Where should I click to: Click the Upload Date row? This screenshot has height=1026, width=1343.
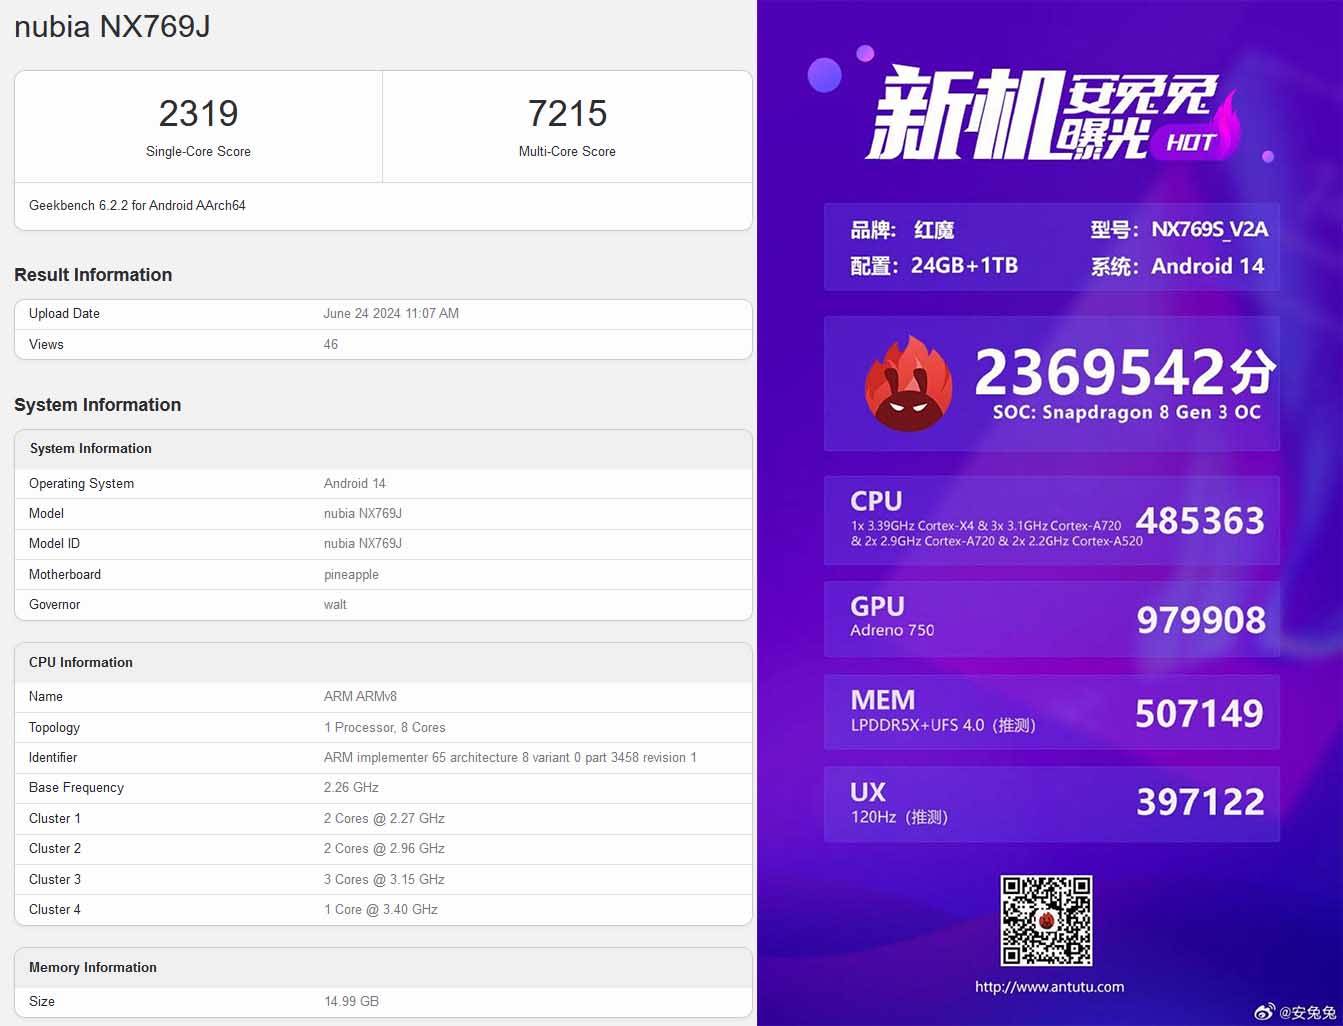(383, 314)
